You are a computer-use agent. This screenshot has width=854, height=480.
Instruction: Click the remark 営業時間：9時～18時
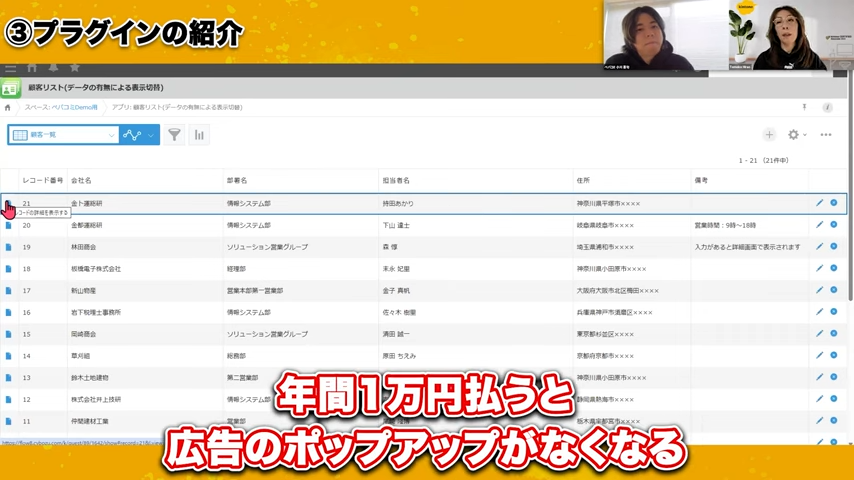[725, 225]
